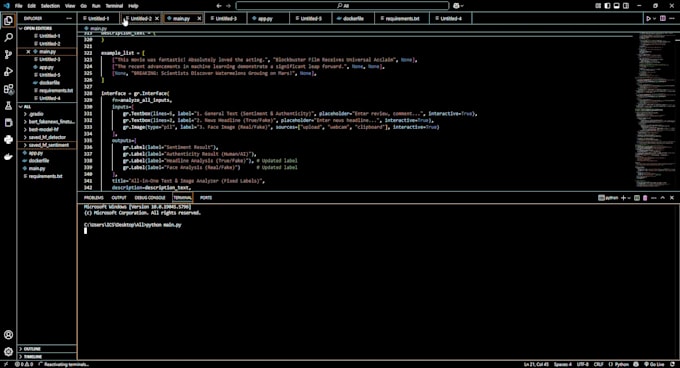Open the Copilot dropdown arrow
680x368 pixels.
[462, 6]
